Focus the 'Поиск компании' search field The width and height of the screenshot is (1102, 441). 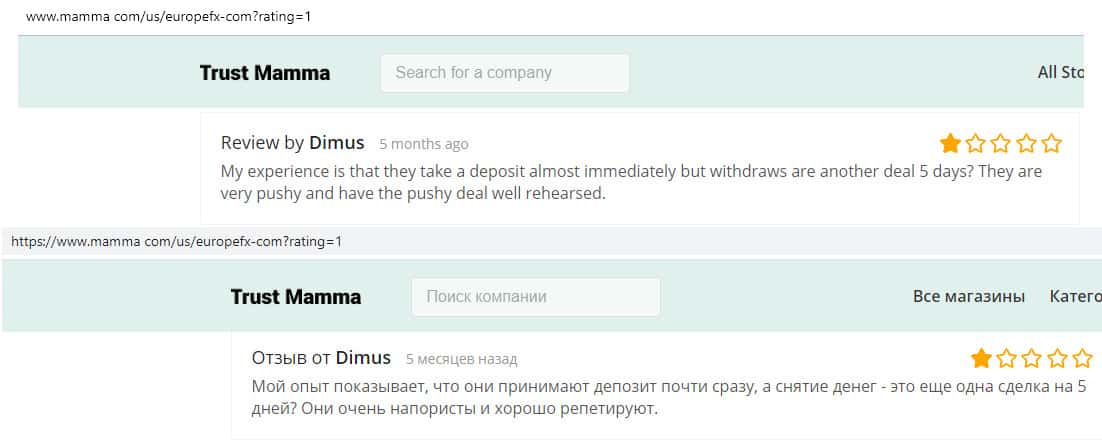click(x=535, y=297)
